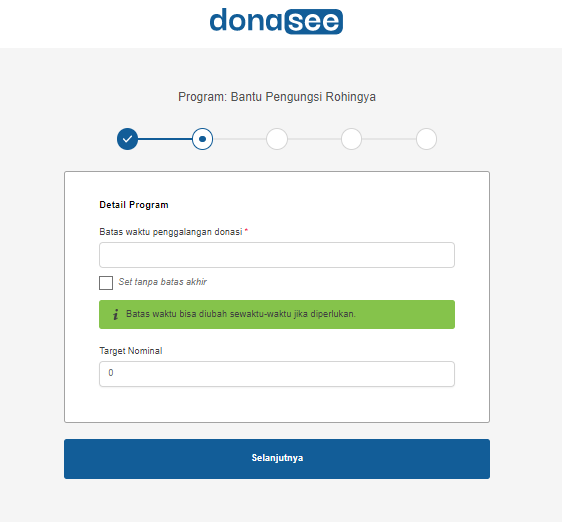Image resolution: width=562 pixels, height=522 pixels.
Task: Click the red required asterisk
Action: tap(246, 230)
